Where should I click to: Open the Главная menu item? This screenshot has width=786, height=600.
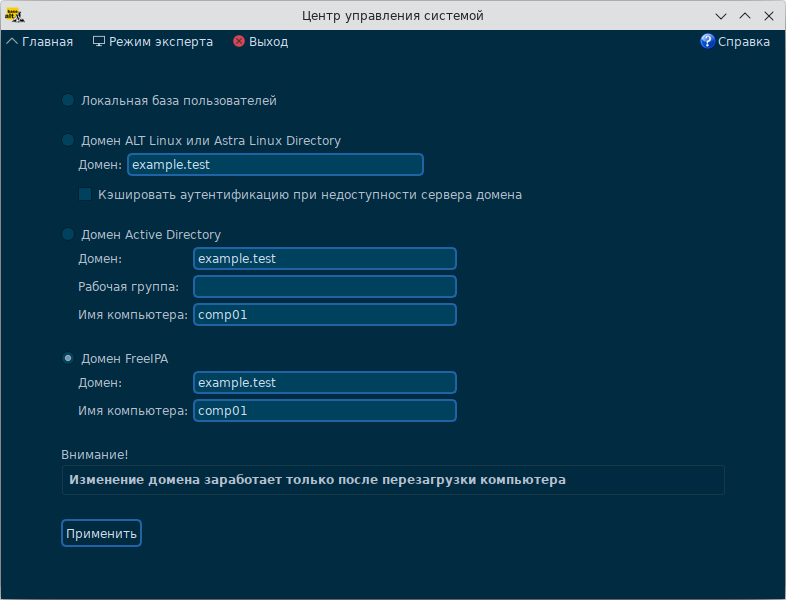(x=47, y=42)
